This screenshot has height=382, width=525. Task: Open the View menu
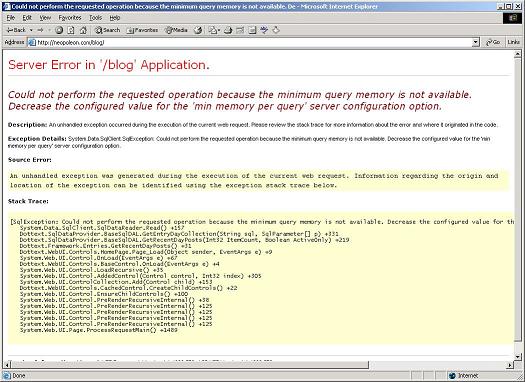pos(45,18)
